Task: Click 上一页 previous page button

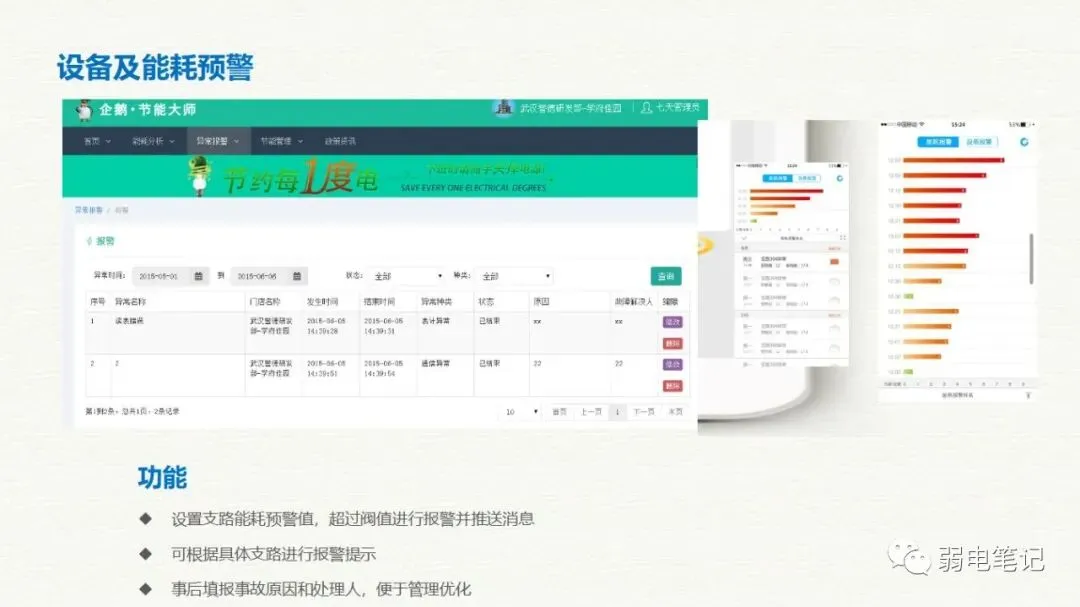Action: tap(590, 411)
